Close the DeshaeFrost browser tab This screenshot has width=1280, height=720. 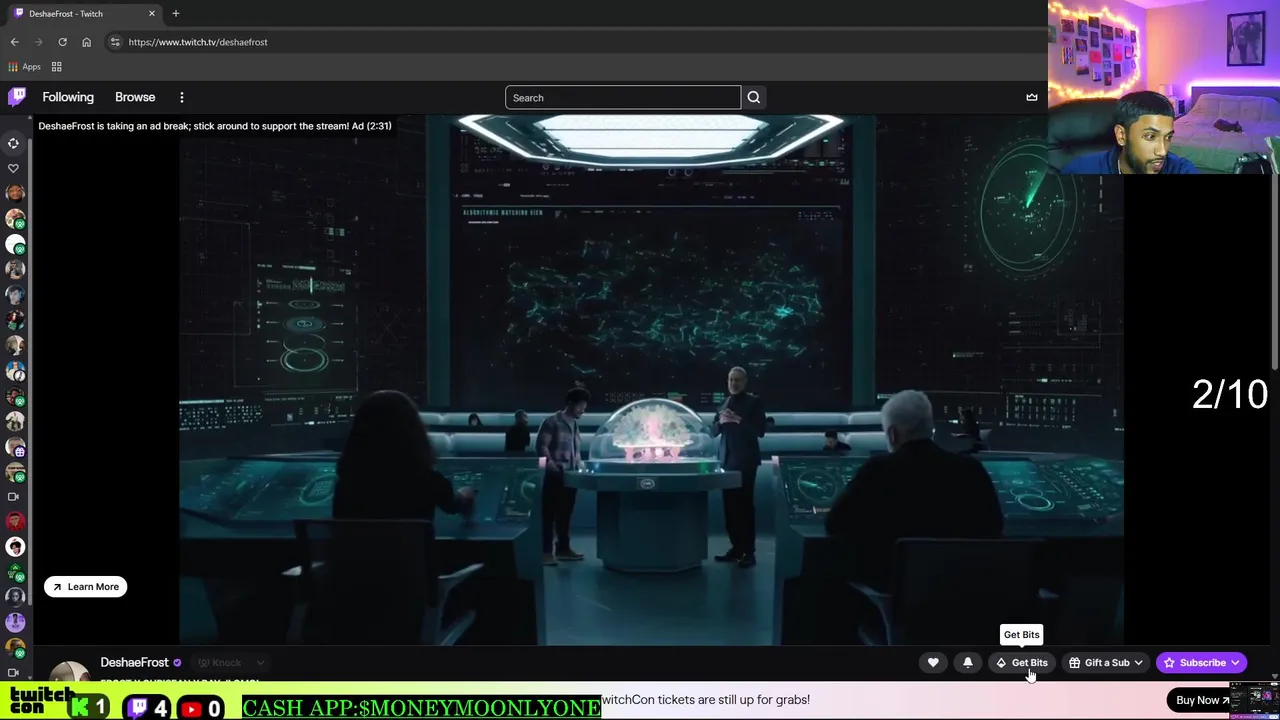click(152, 13)
